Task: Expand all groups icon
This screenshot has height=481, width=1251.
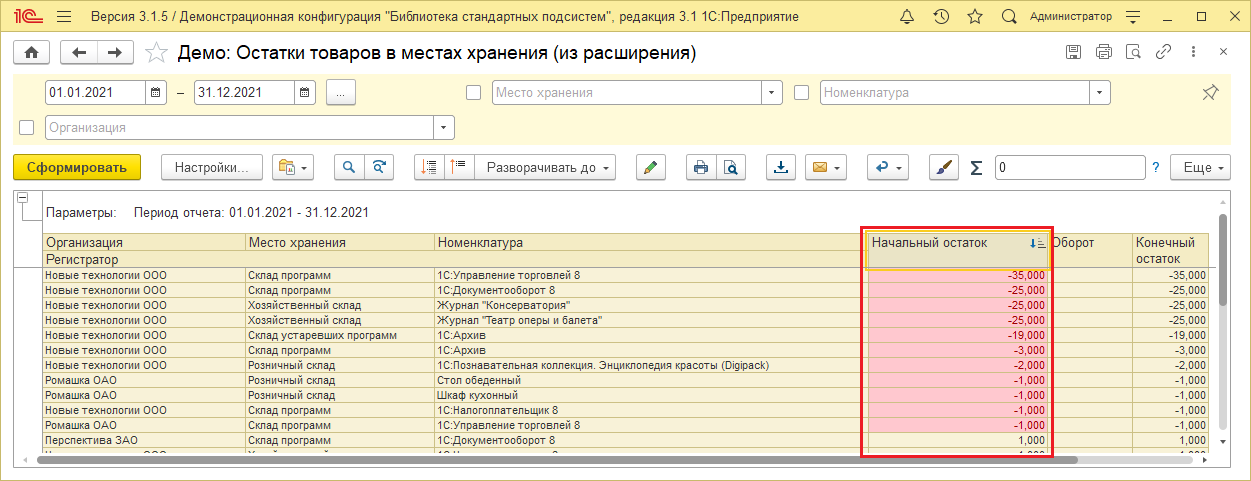Action: [x=459, y=167]
